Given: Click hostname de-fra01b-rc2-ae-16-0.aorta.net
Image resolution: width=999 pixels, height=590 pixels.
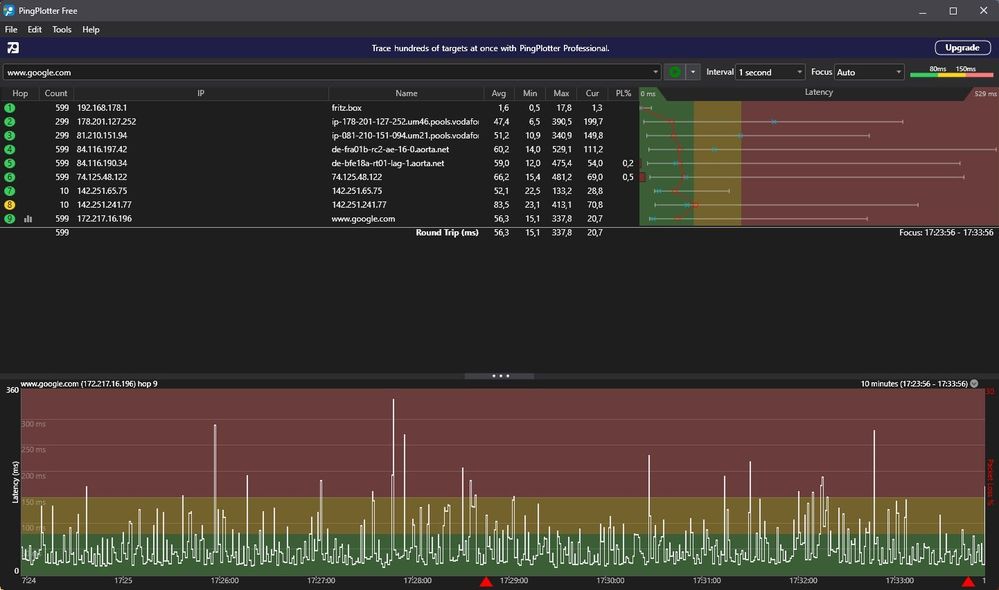Looking at the screenshot, I should pyautogui.click(x=390, y=149).
